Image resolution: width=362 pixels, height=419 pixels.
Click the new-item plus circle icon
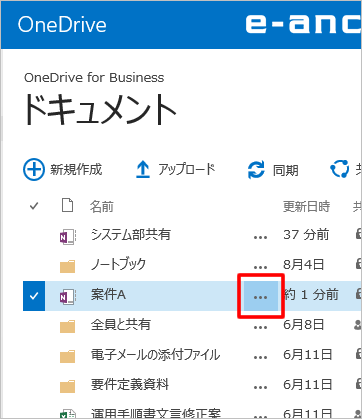[34, 170]
